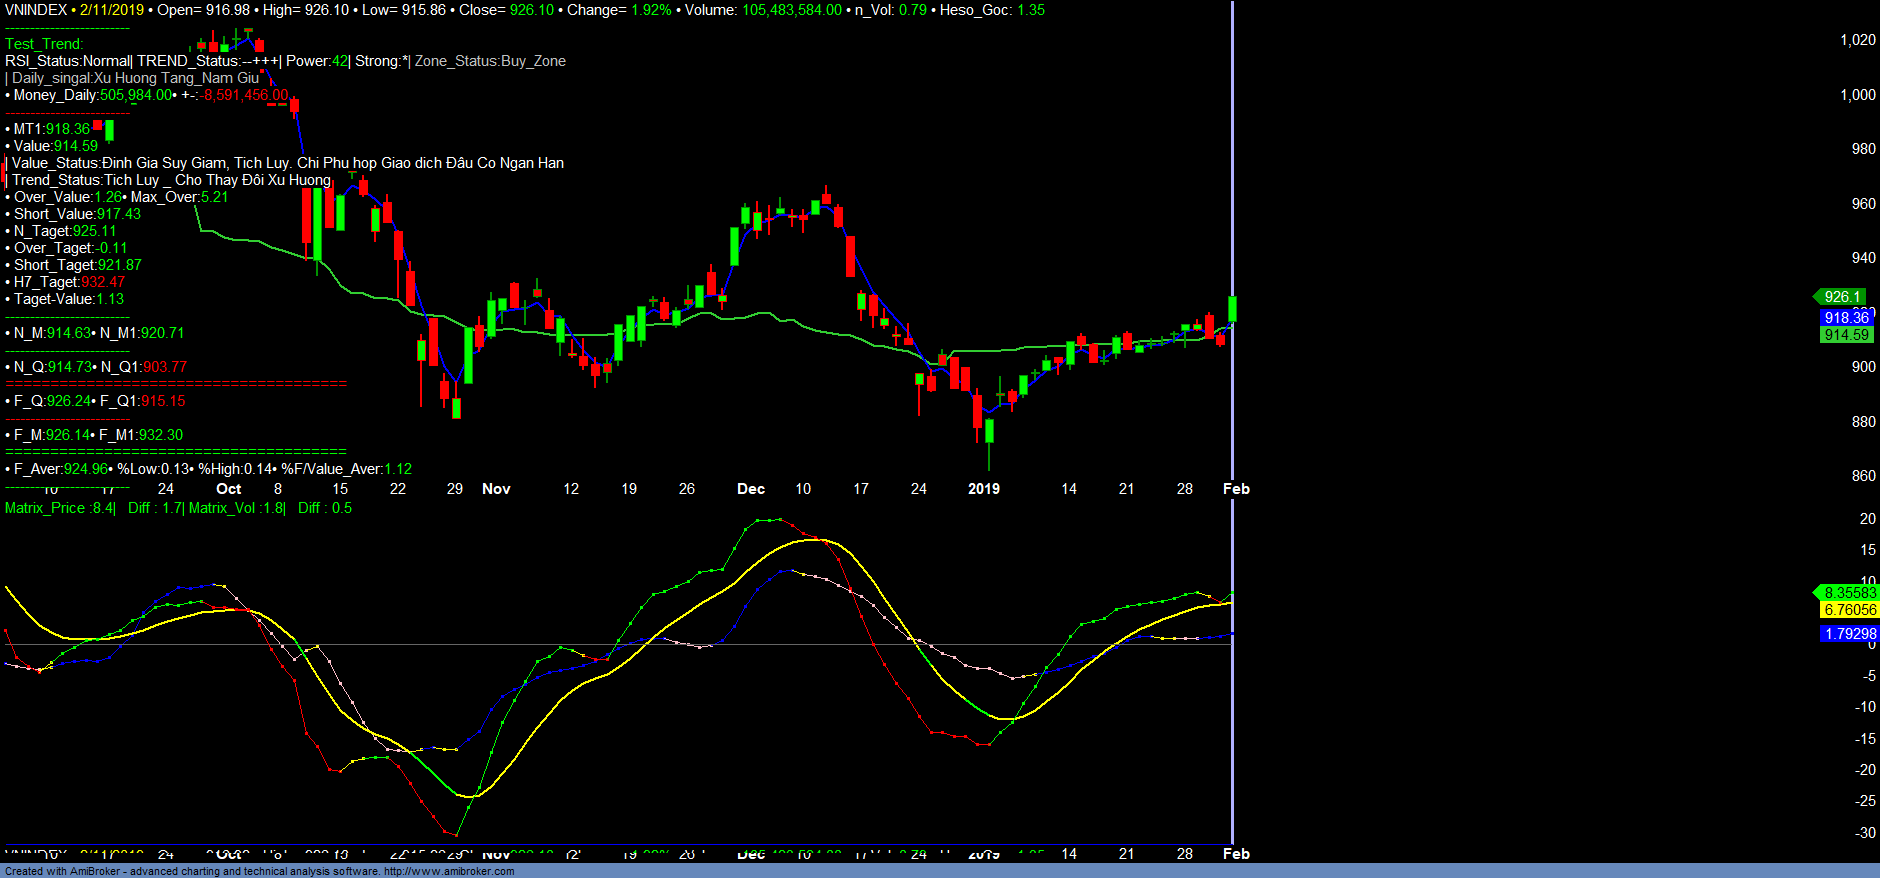Open the amibroker.com link in the footer
The height and width of the screenshot is (878, 1880).
tap(449, 871)
